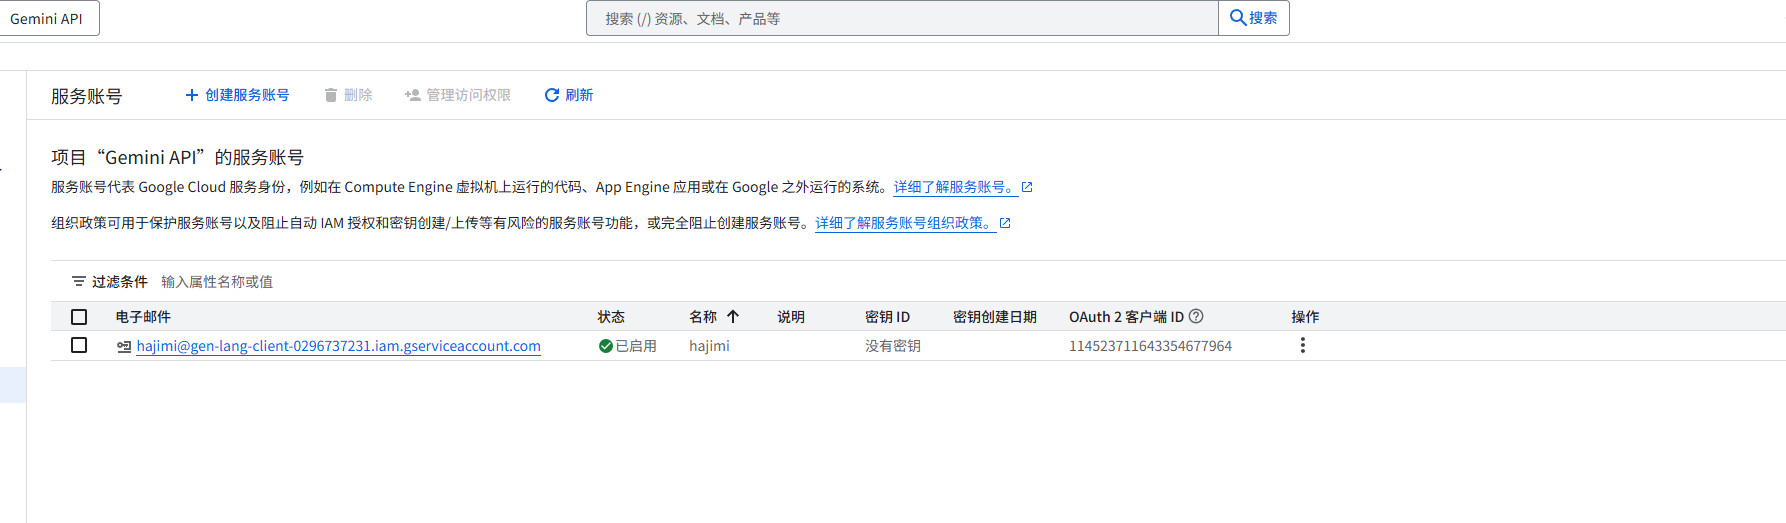Select the checkbox for the hajimi service account row
The width and height of the screenshot is (1786, 523).
(x=79, y=345)
